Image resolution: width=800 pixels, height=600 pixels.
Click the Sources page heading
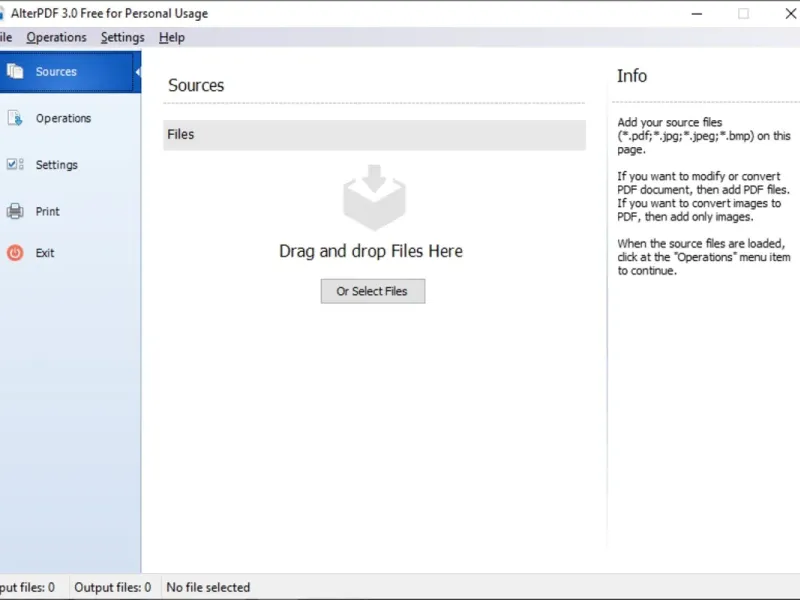[196, 85]
